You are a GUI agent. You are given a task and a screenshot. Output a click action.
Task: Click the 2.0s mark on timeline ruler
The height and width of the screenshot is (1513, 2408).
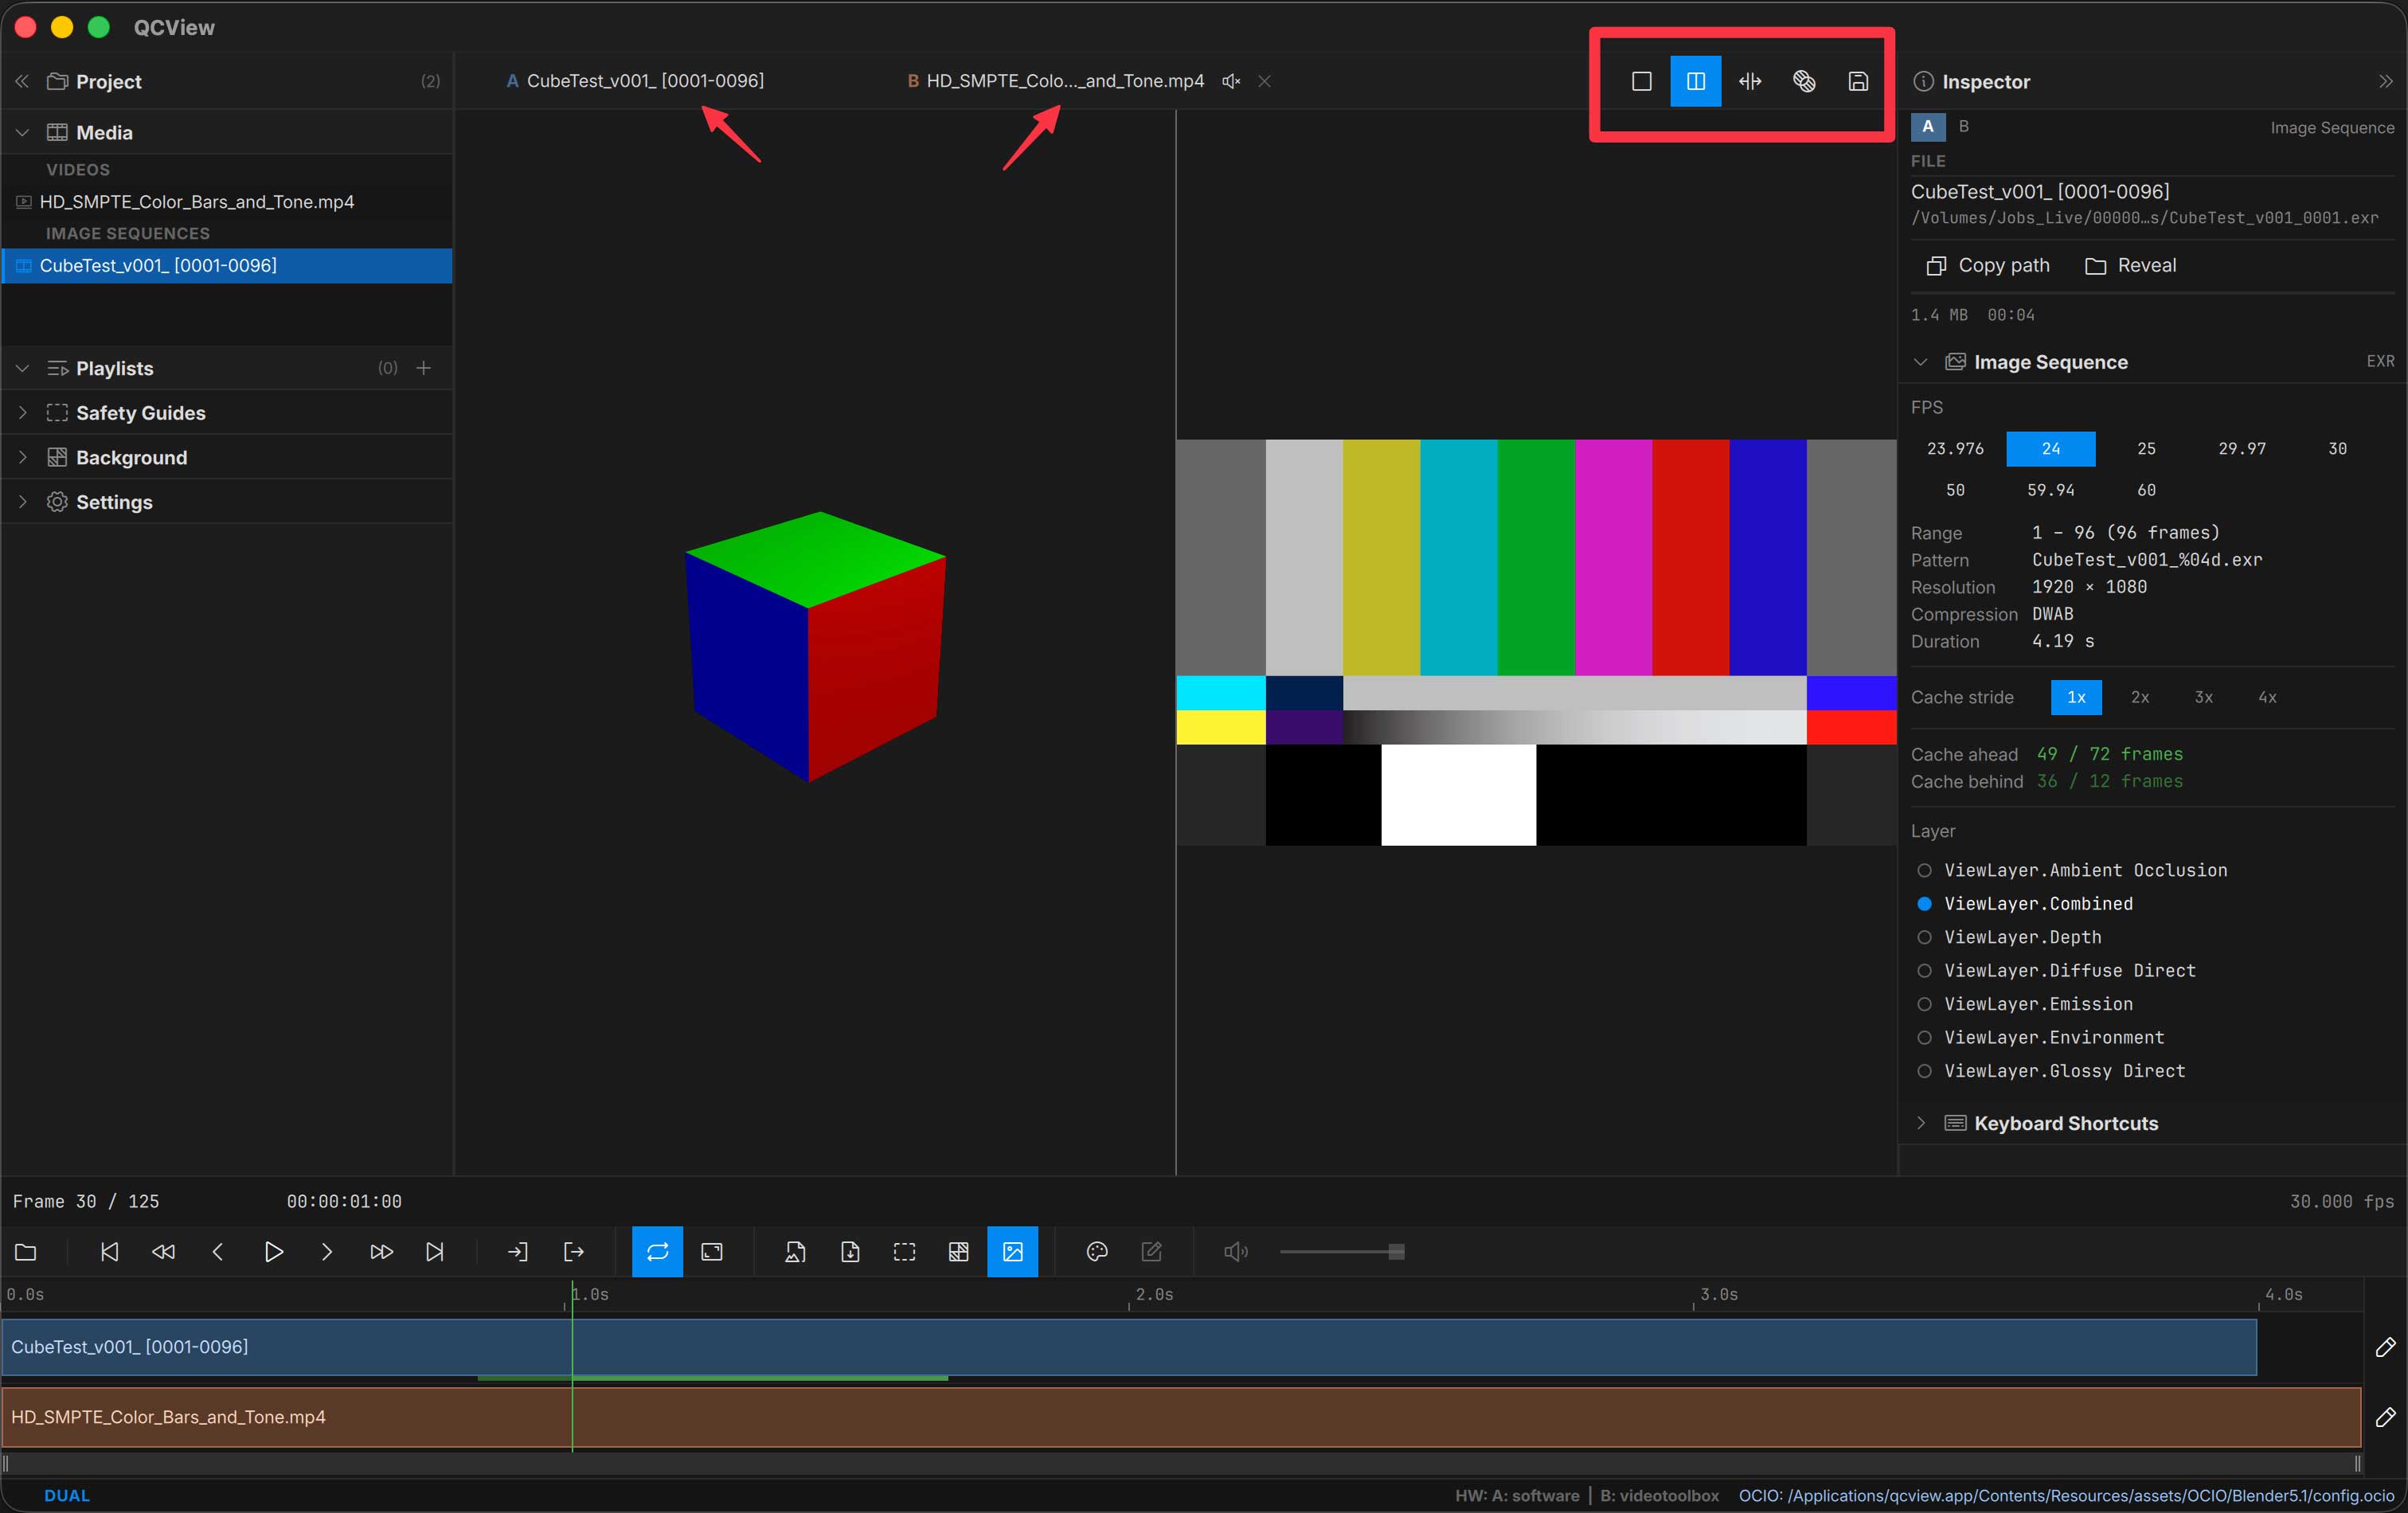tap(1153, 1294)
